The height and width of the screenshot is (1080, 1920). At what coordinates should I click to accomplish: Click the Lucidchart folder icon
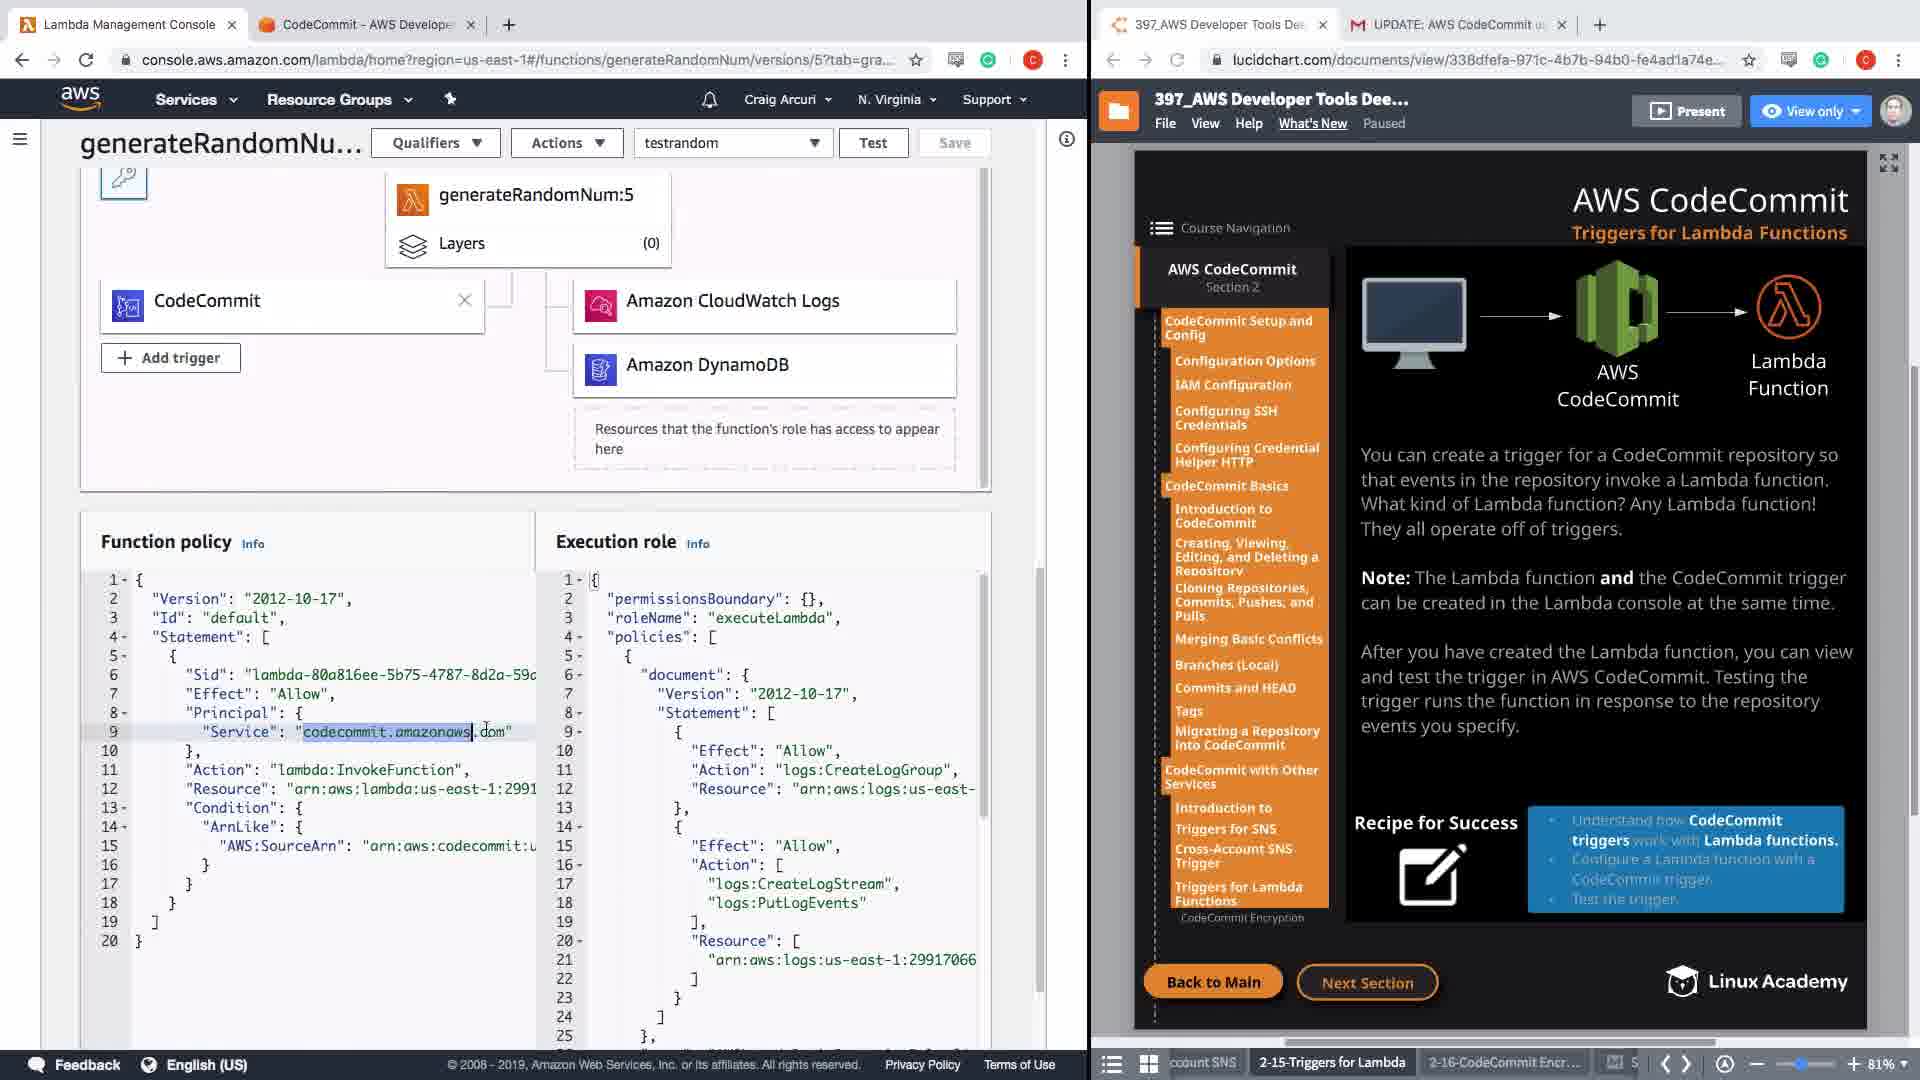coord(1118,111)
